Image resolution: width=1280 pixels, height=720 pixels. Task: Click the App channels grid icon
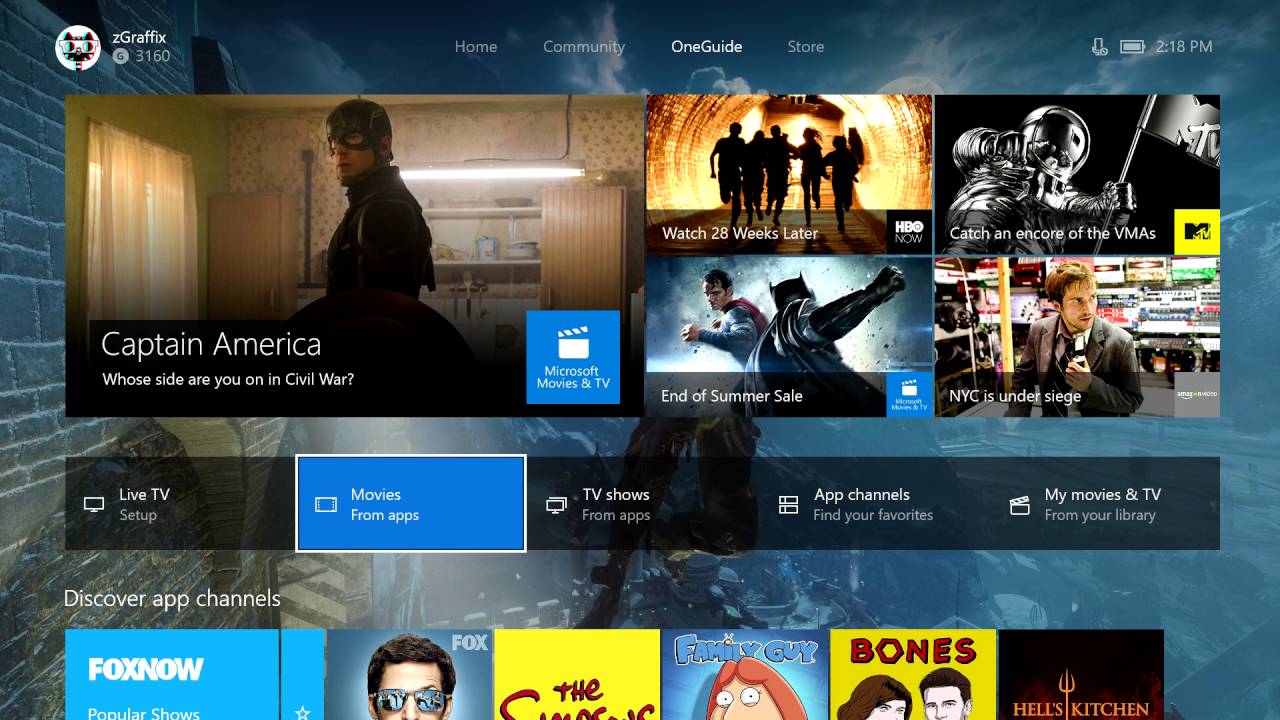(788, 505)
